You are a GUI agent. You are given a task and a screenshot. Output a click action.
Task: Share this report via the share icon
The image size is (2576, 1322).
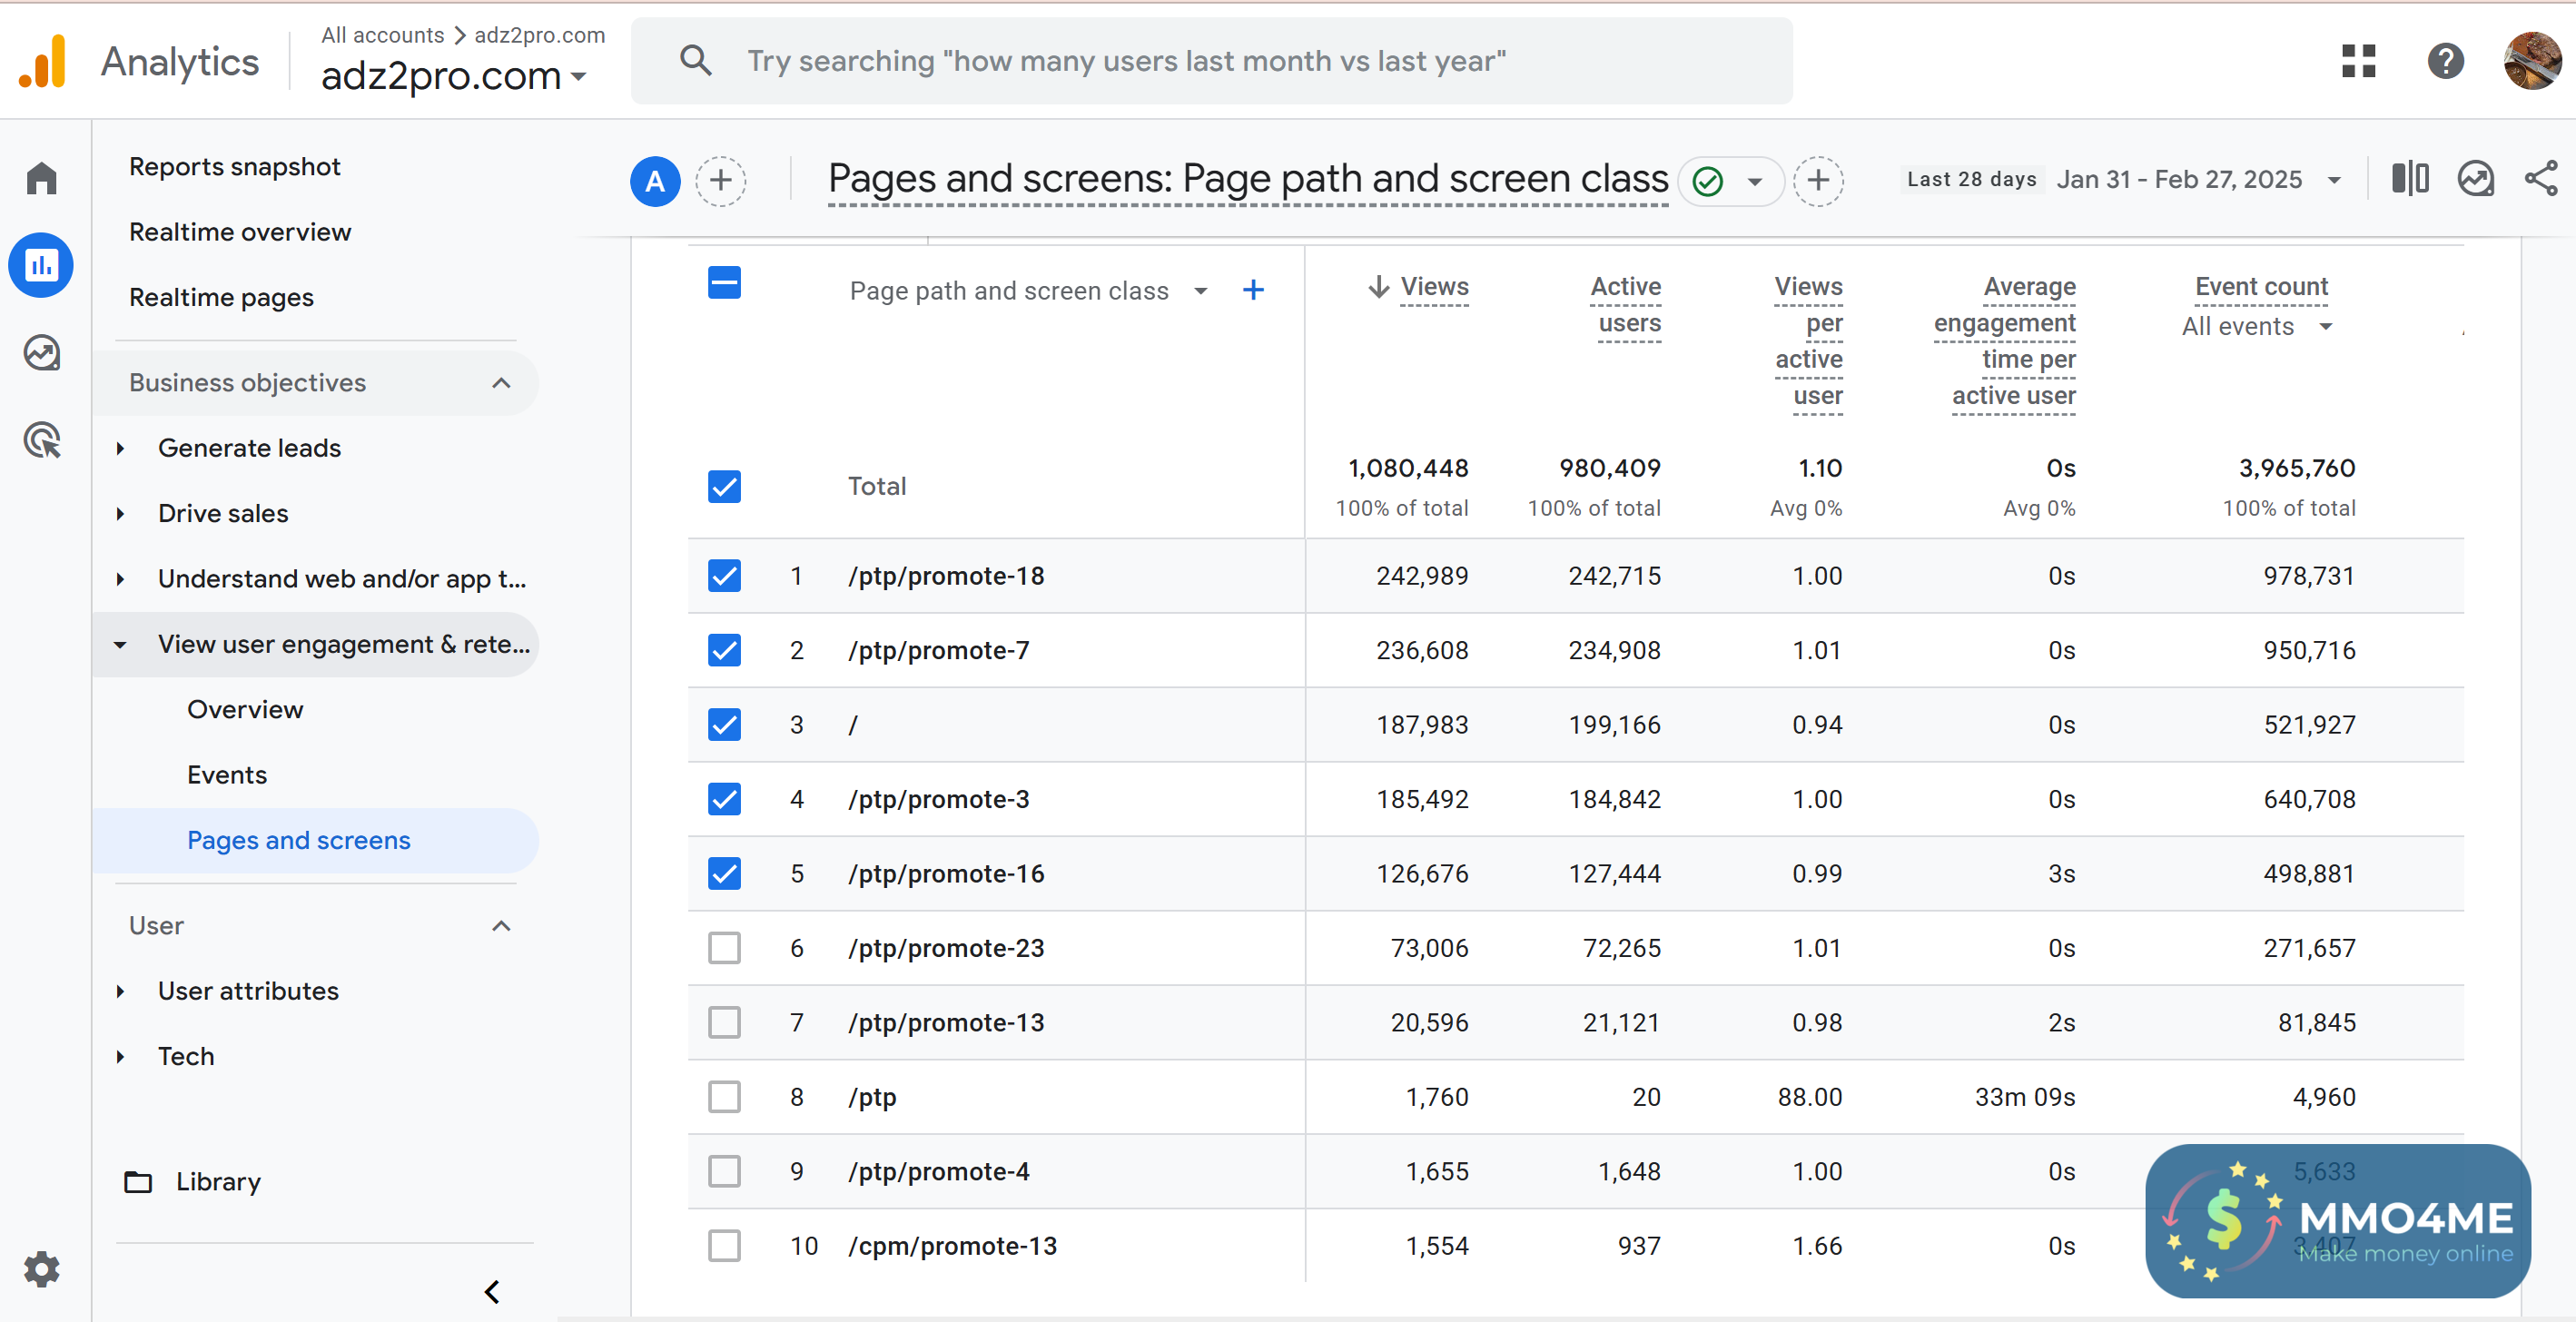(2541, 179)
